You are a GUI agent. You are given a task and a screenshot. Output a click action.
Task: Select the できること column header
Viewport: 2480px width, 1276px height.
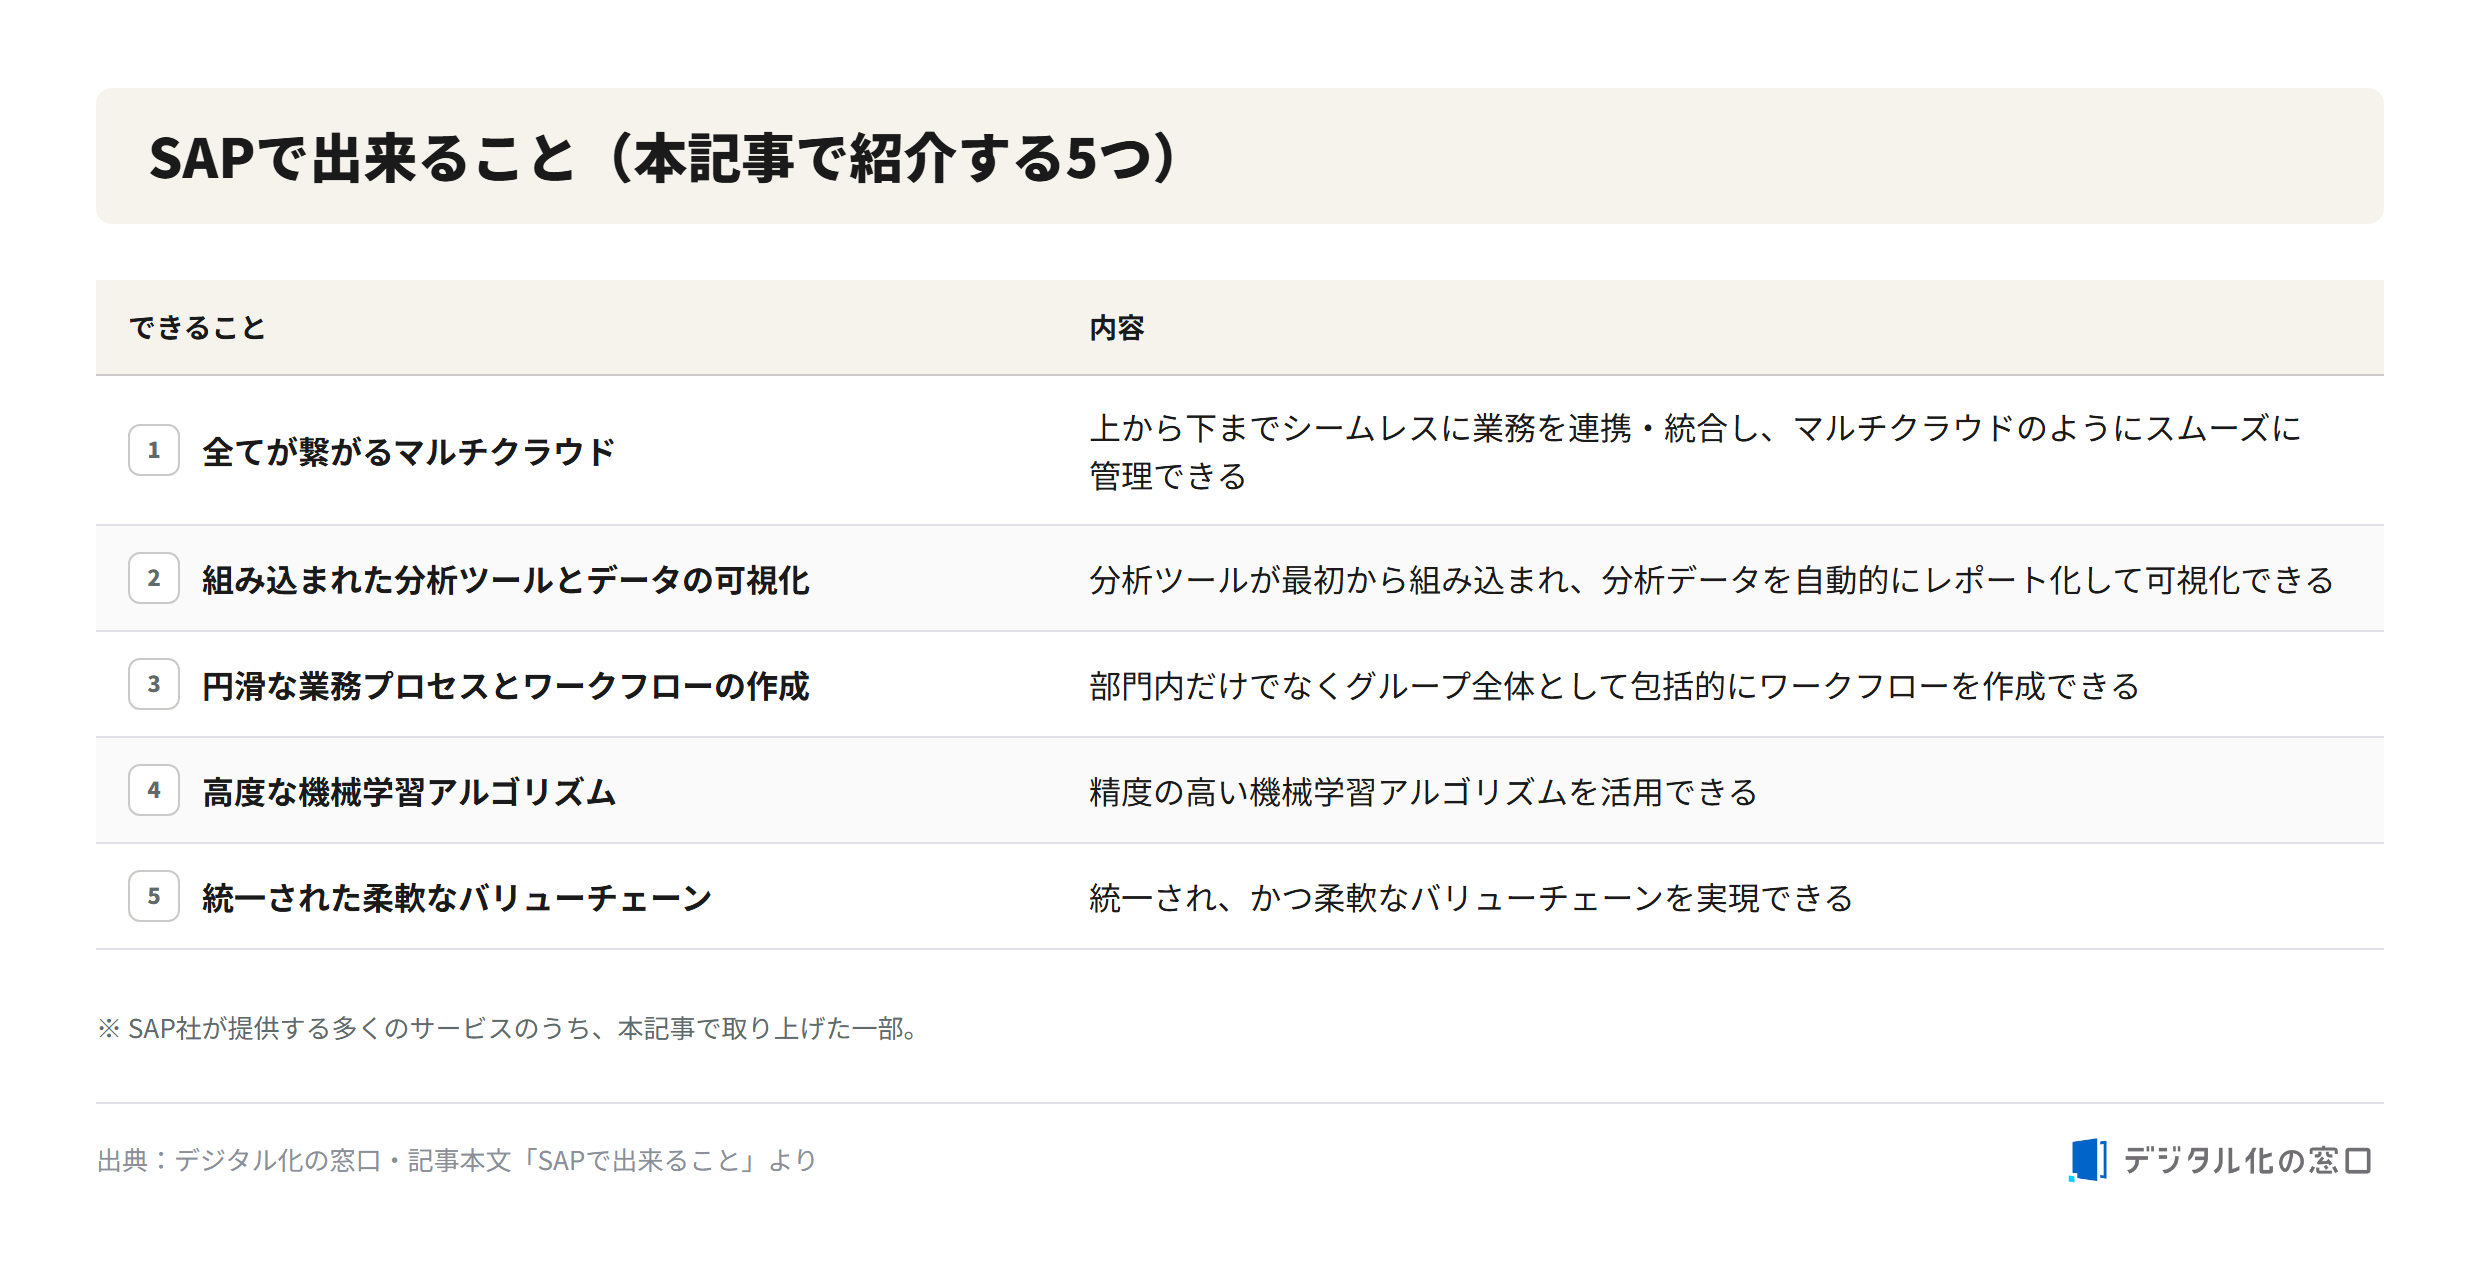coord(197,328)
